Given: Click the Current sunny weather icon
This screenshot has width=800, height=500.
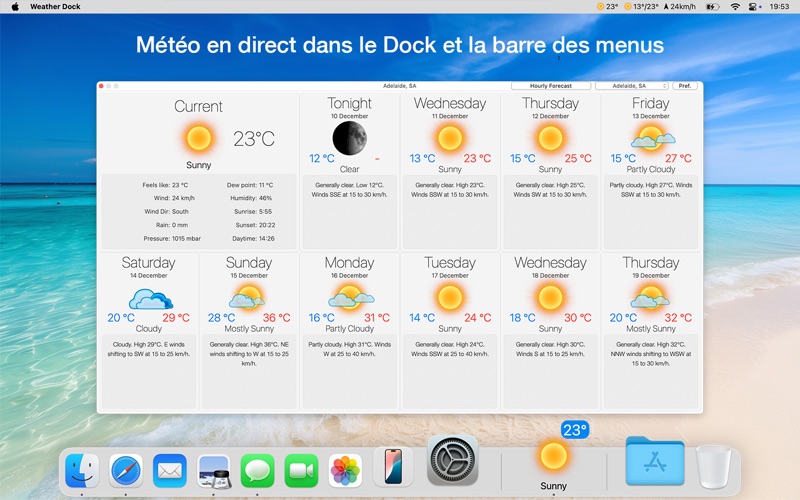Looking at the screenshot, I should 198,138.
